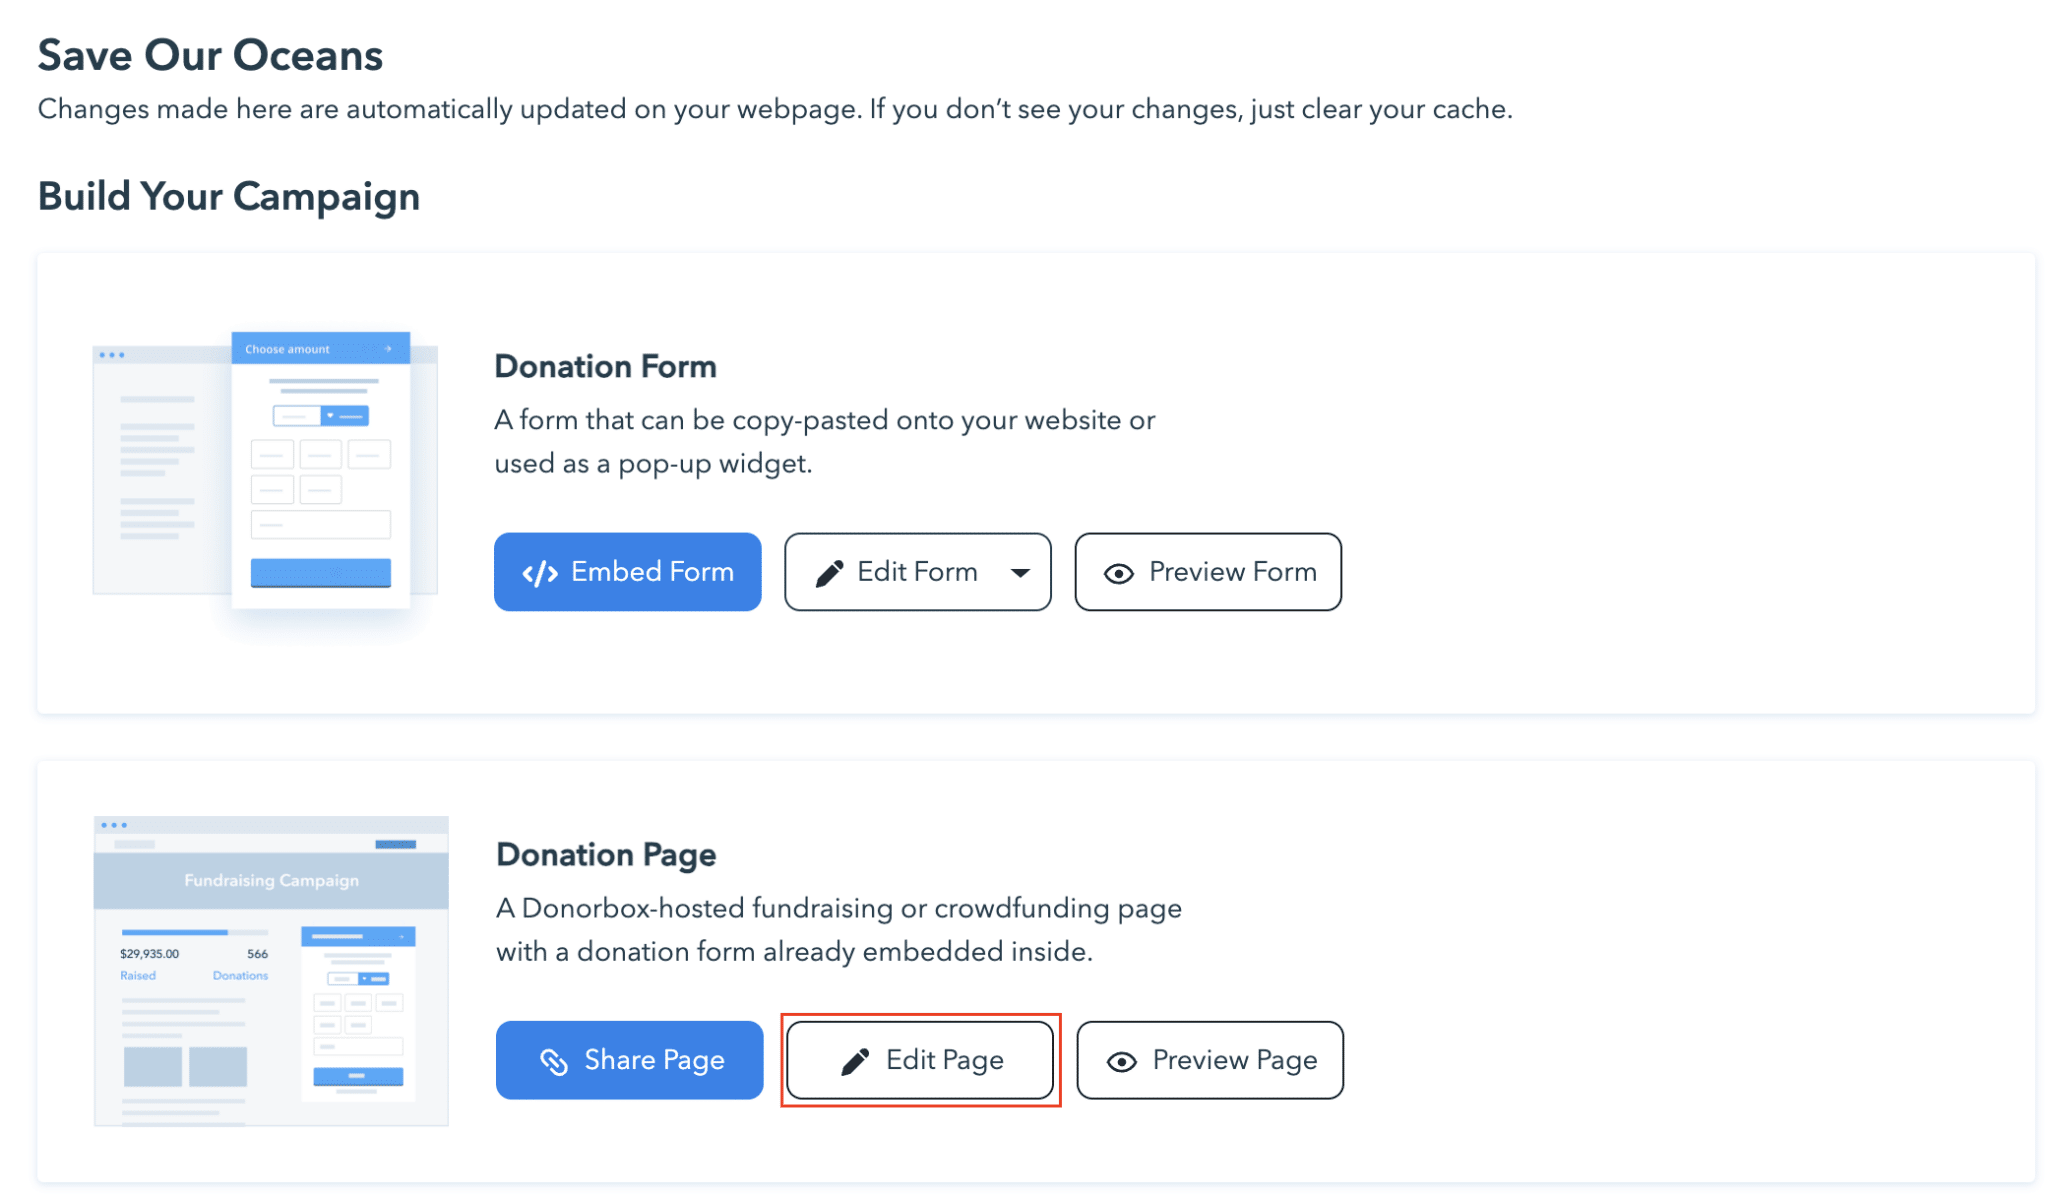Click the pencil icon inside Edit Form
This screenshot has width=2048, height=1199.
click(830, 572)
